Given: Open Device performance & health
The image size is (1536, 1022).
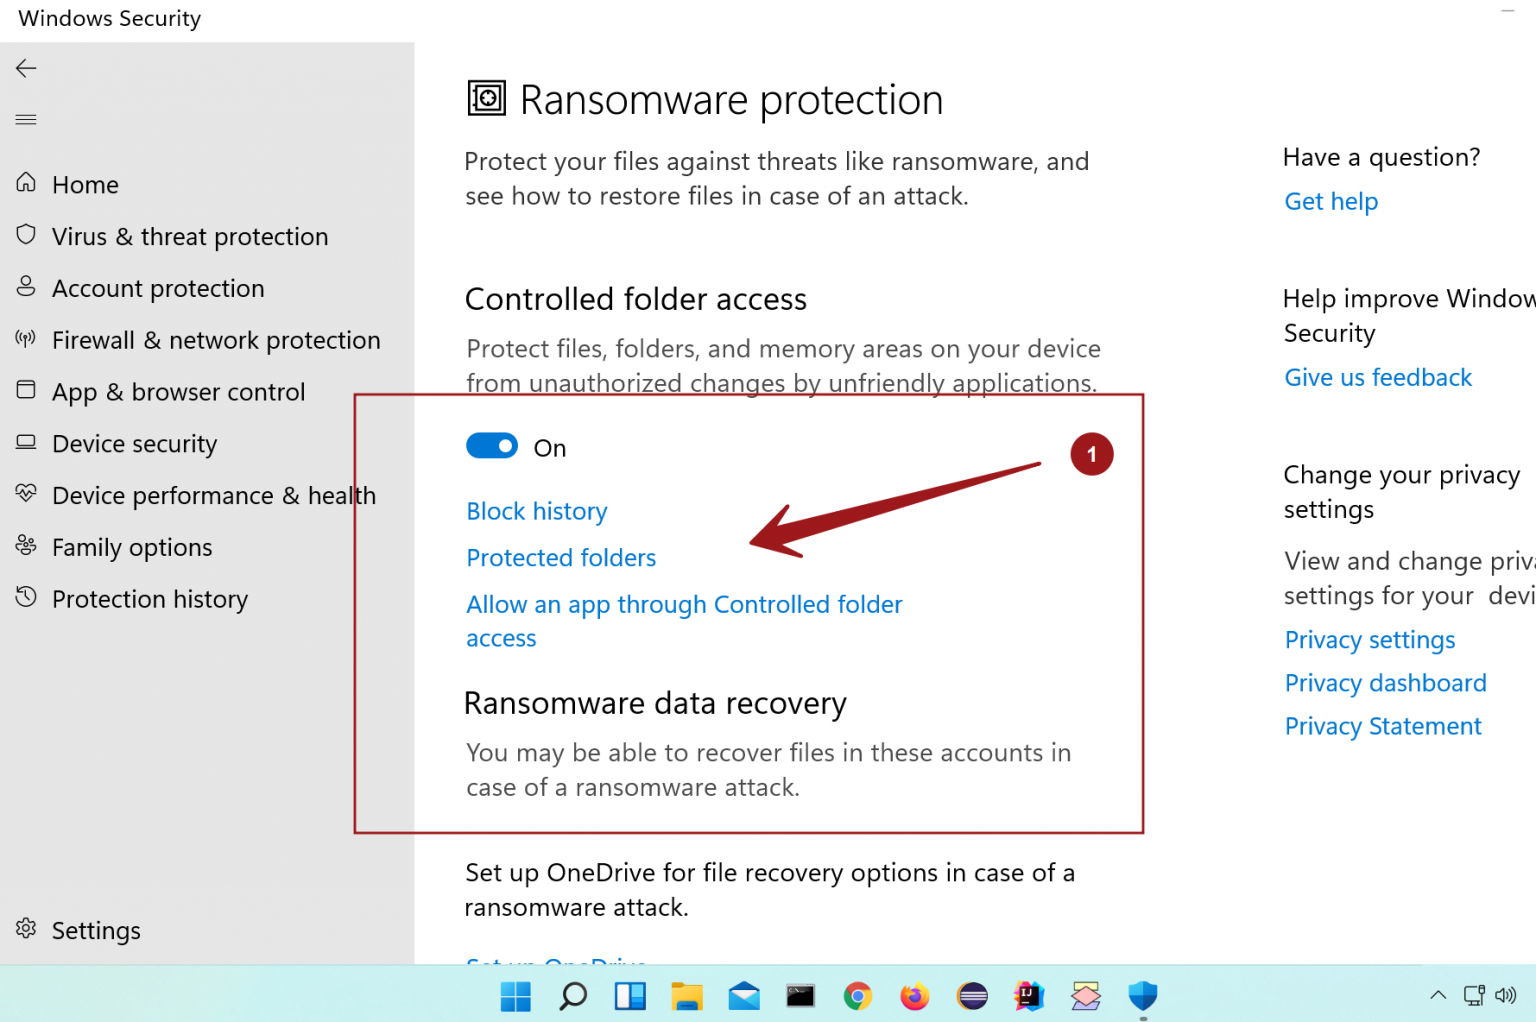Looking at the screenshot, I should coord(213,495).
